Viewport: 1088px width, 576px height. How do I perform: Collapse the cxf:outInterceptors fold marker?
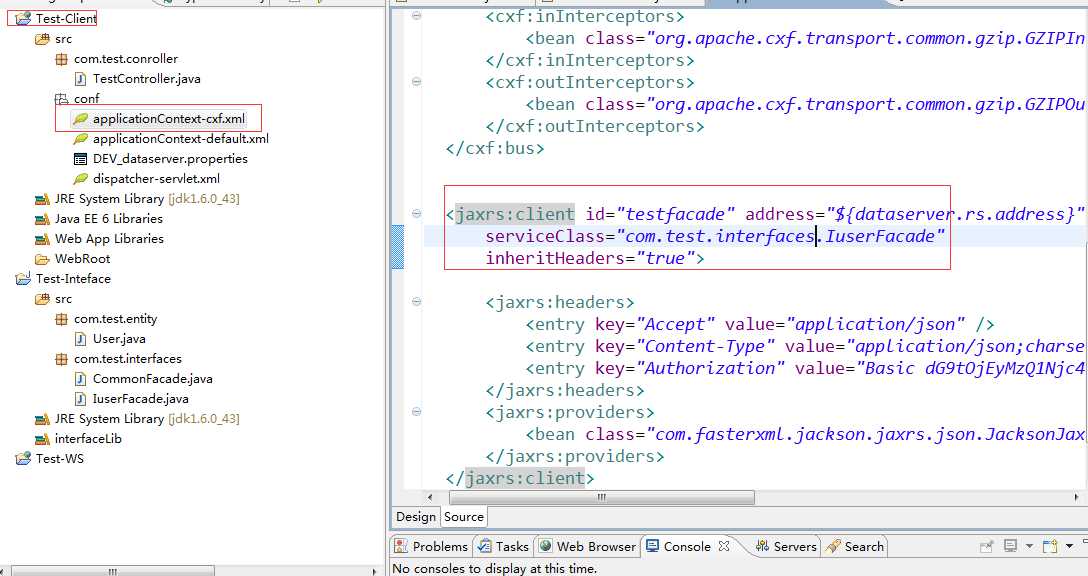[x=416, y=82]
